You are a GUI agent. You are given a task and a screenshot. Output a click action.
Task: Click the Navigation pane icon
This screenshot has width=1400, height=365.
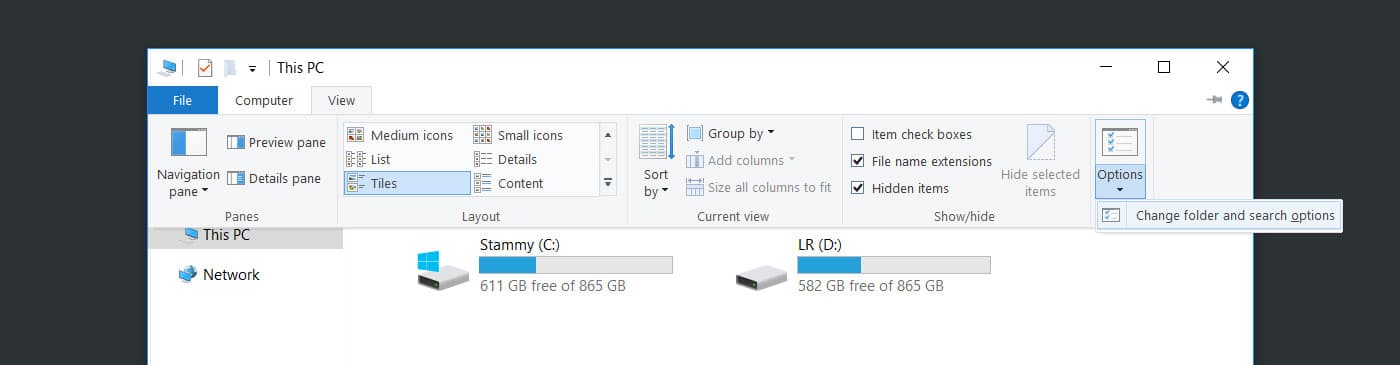[x=188, y=143]
